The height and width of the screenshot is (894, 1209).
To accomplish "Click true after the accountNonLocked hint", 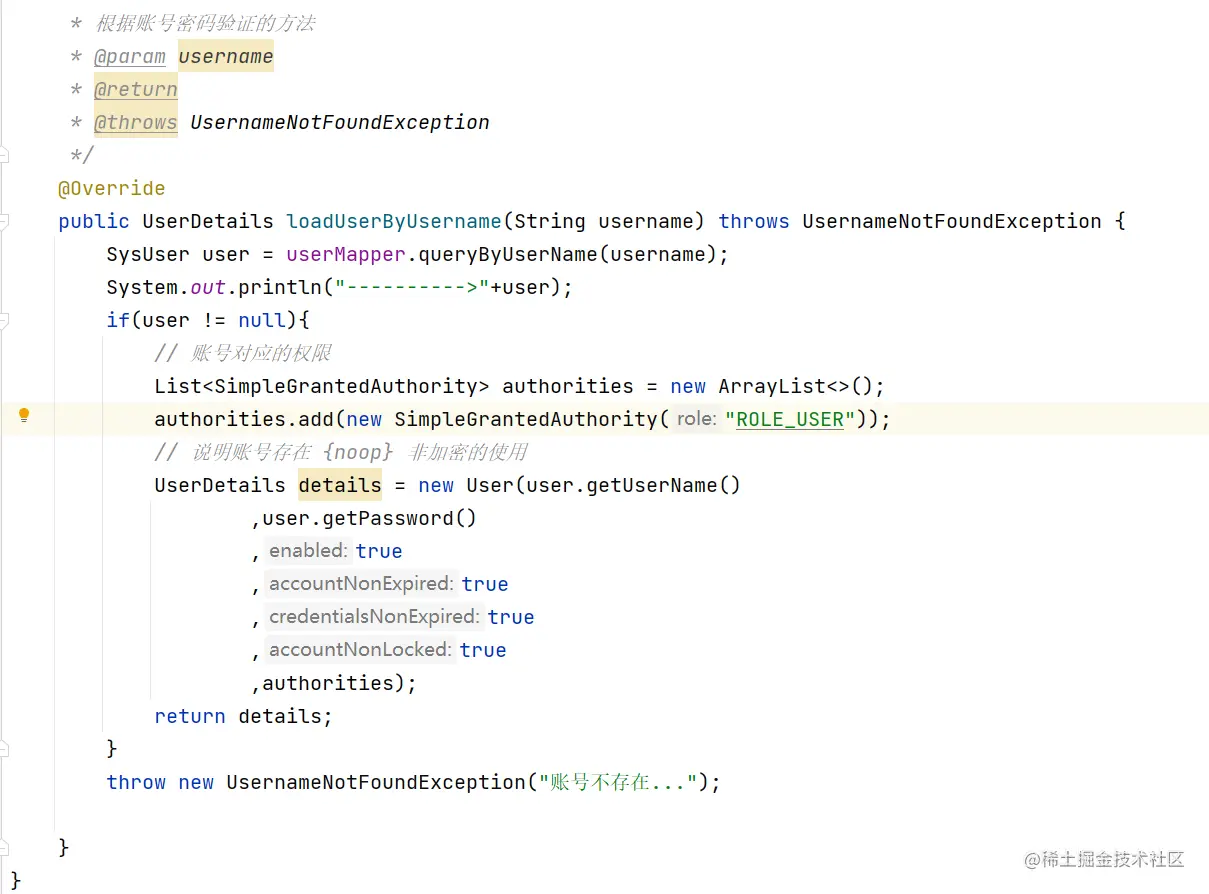I will (x=483, y=650).
